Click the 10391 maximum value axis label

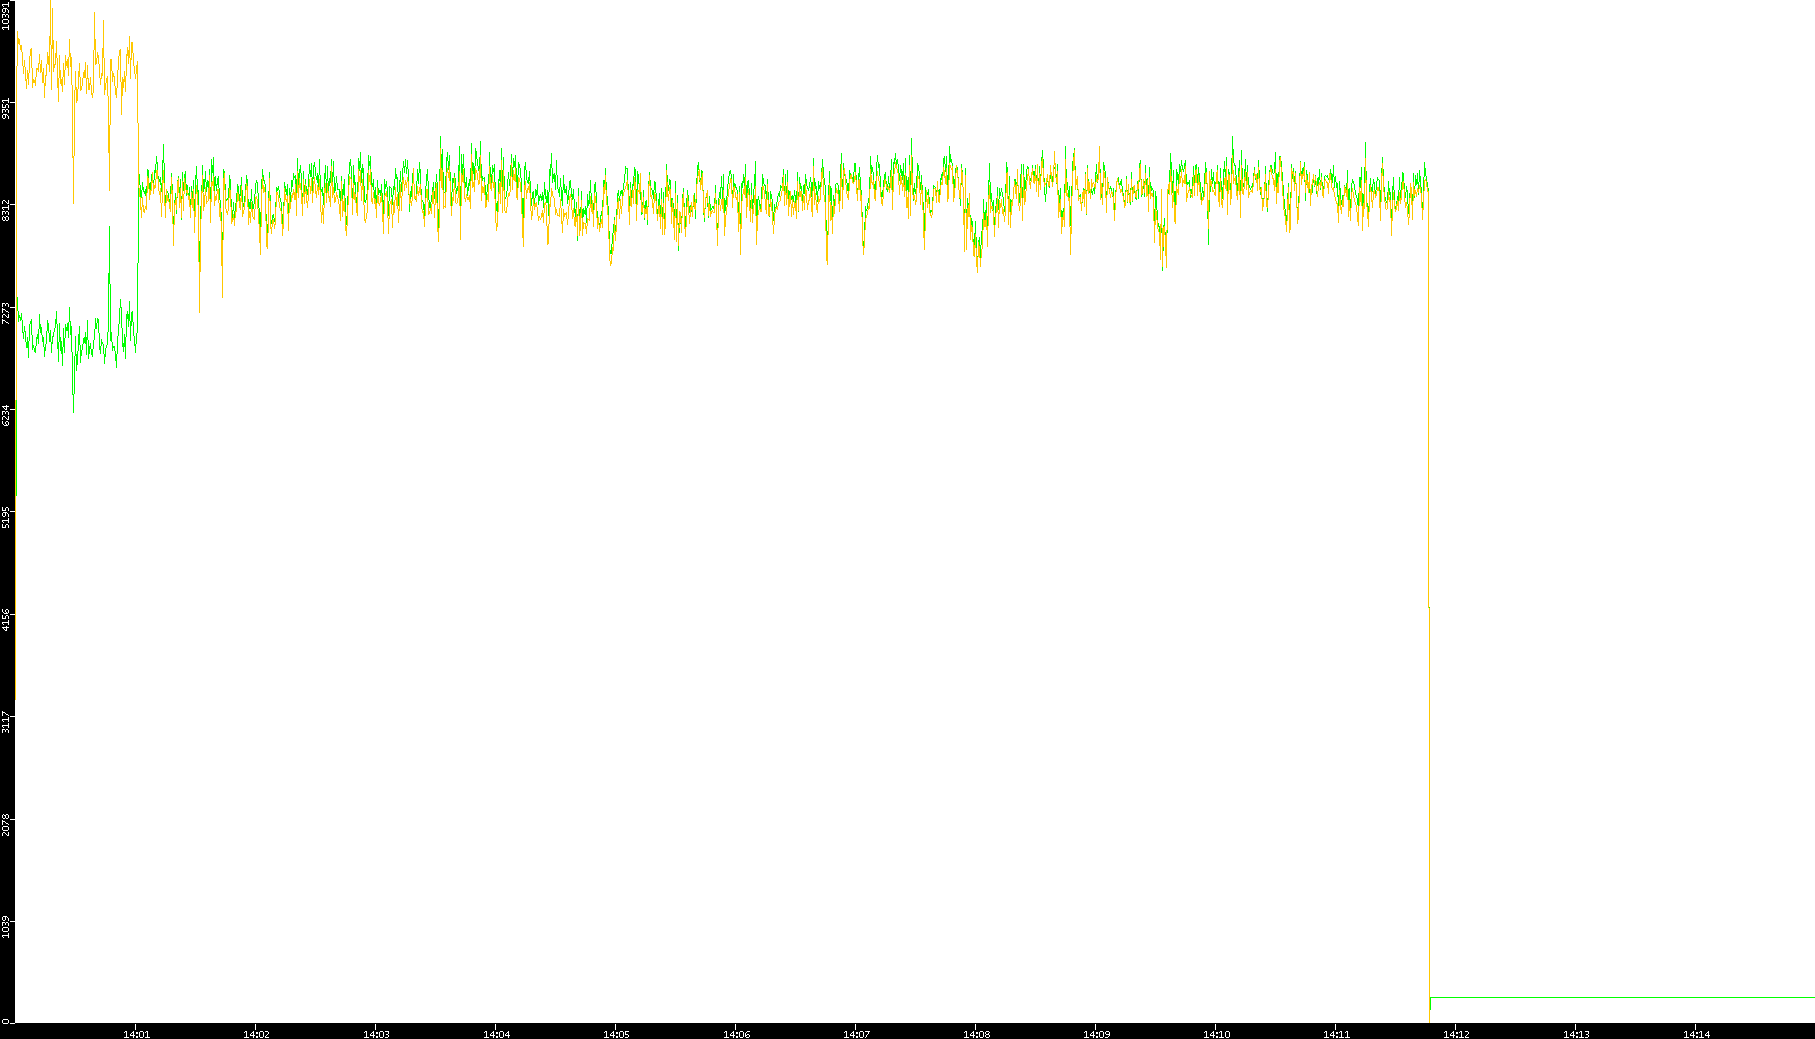[x=7, y=16]
